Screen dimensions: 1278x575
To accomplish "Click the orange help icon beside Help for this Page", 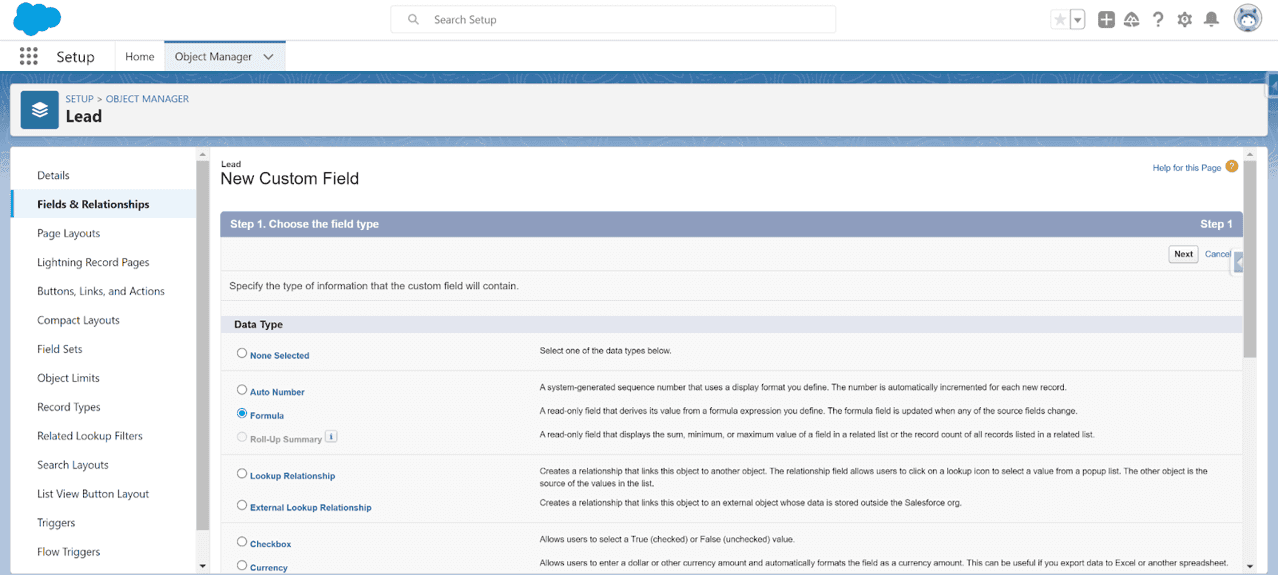I will pos(1232,167).
